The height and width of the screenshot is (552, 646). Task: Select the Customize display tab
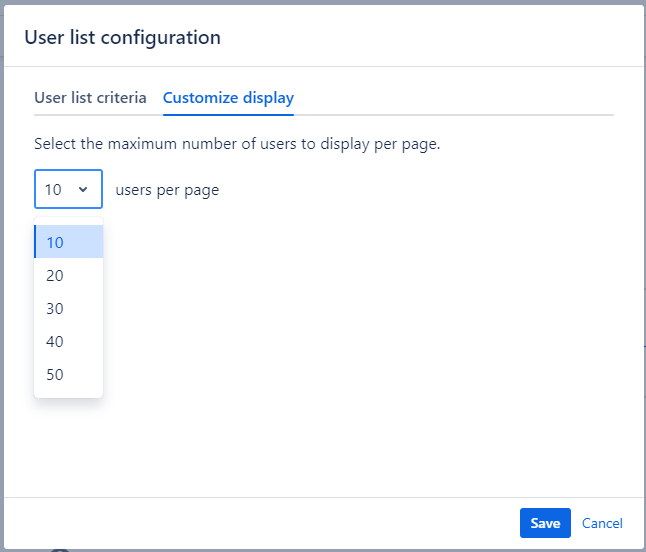tap(228, 98)
